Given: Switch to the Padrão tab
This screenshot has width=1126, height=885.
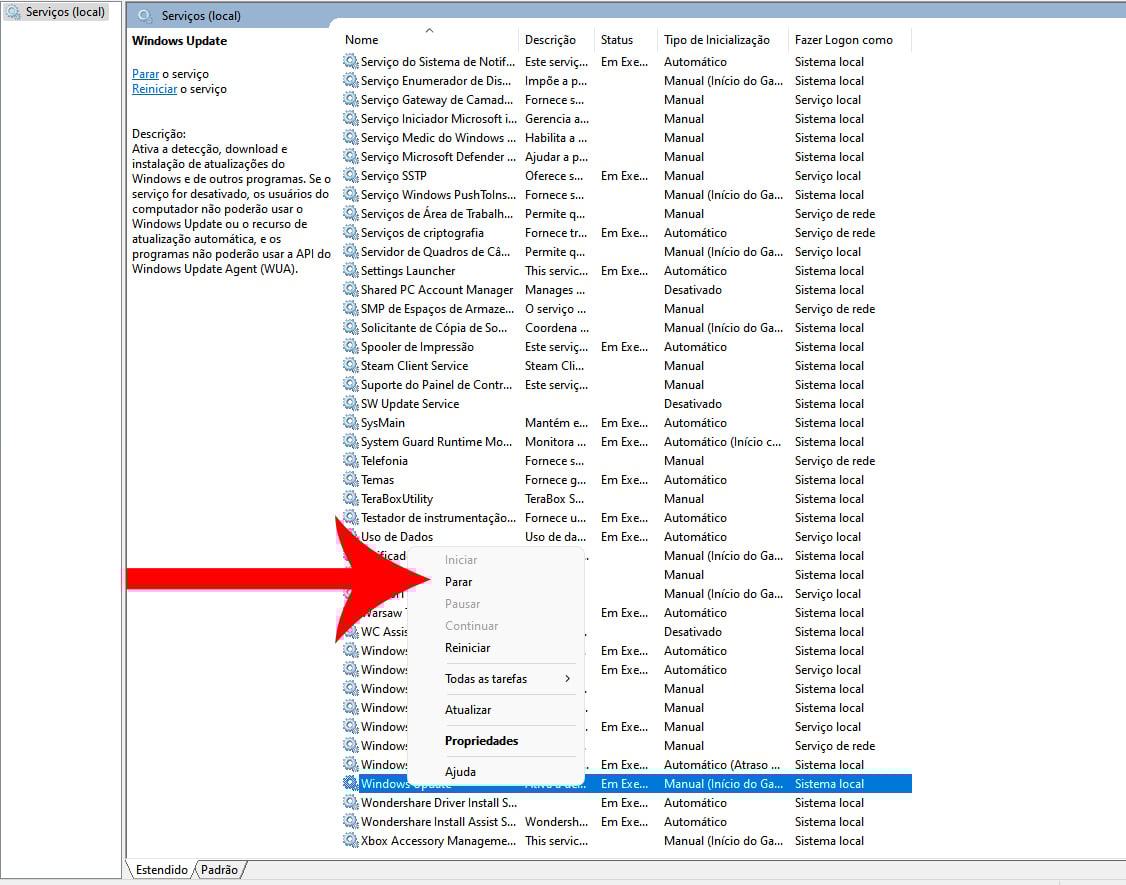Looking at the screenshot, I should [219, 870].
